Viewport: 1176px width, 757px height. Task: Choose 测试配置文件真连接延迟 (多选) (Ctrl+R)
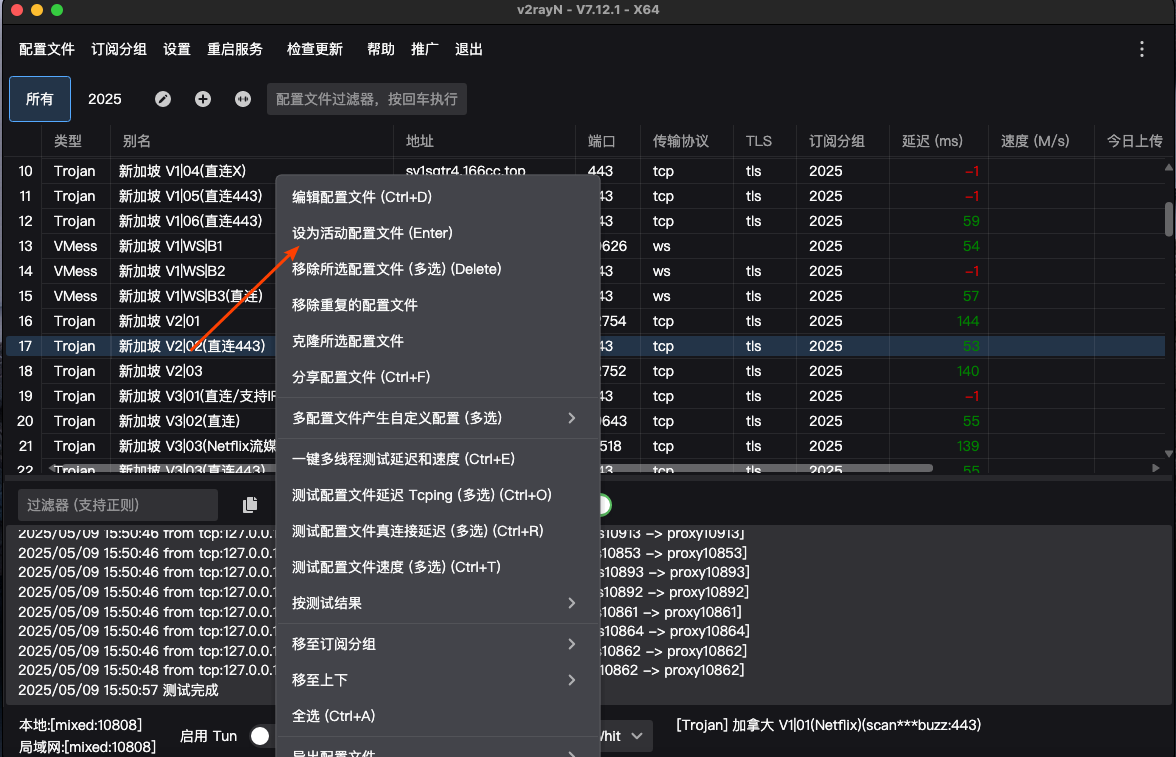coord(438,531)
